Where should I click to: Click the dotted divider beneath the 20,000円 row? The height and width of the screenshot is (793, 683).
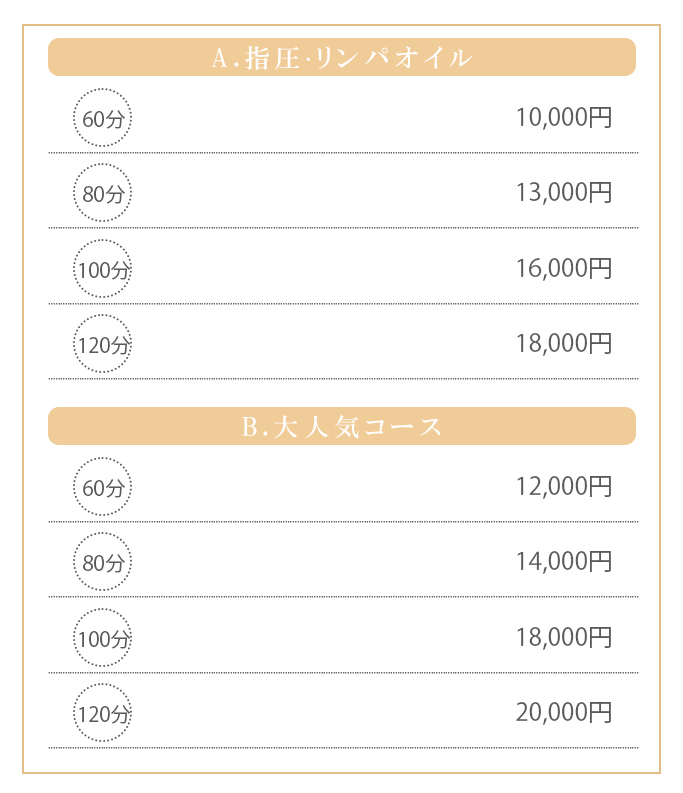coord(342,748)
